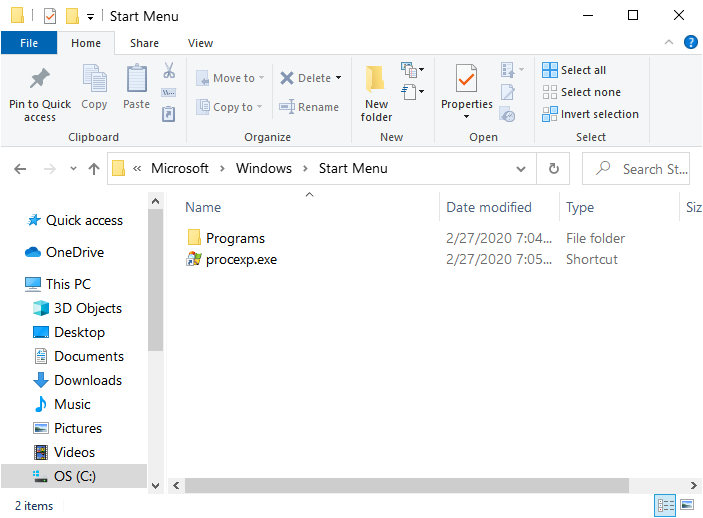Click the Windows breadcrumb segment
703x518 pixels.
(264, 168)
